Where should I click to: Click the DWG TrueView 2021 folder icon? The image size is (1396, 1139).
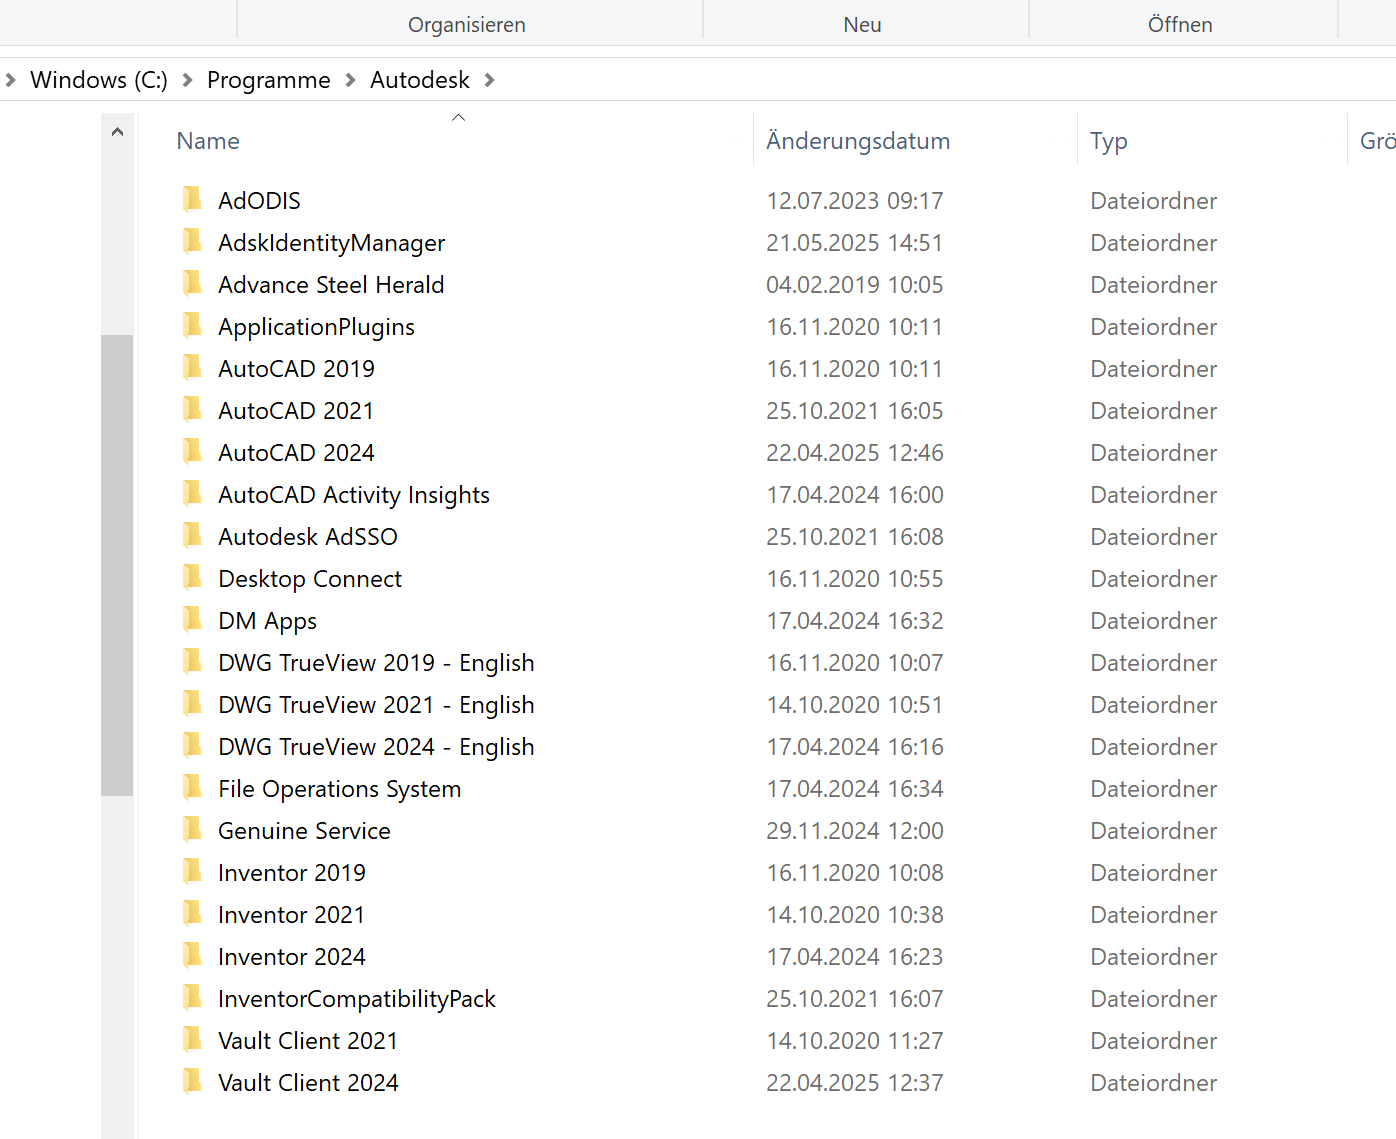click(192, 703)
